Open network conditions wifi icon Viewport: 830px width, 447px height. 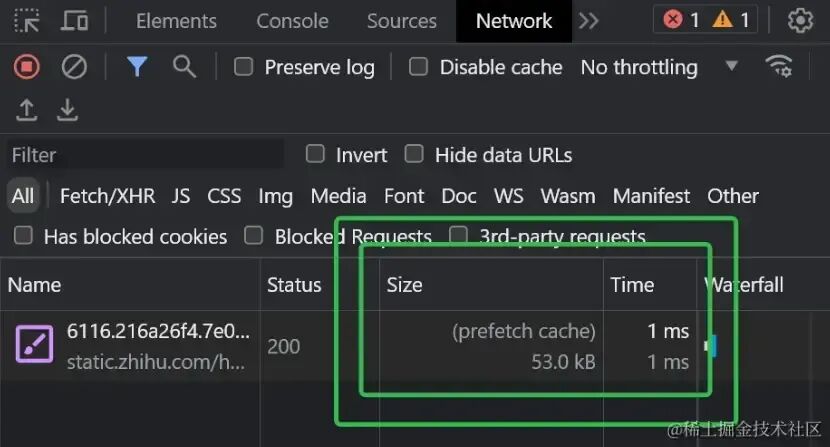(x=778, y=66)
